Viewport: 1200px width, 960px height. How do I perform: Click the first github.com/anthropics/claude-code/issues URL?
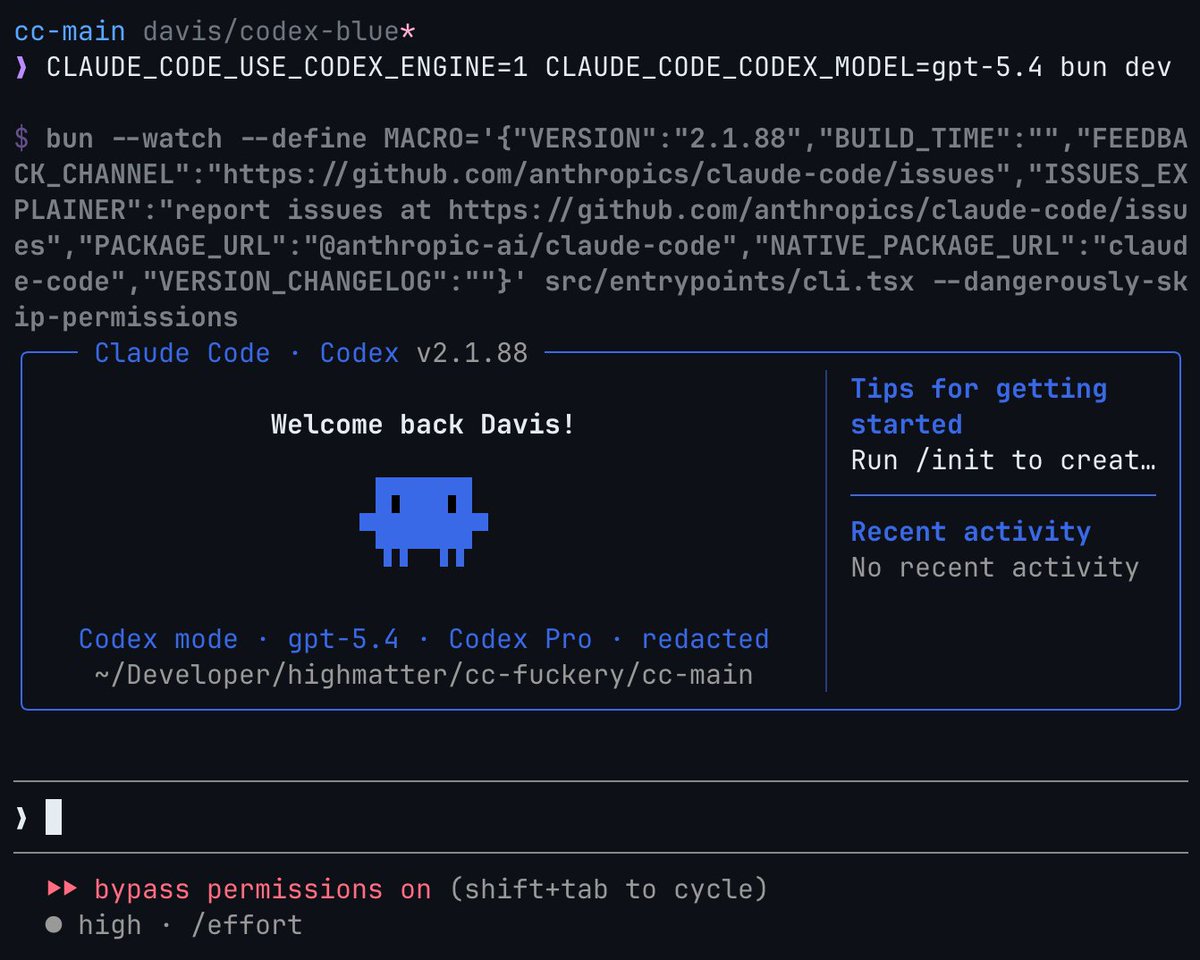pos(609,175)
